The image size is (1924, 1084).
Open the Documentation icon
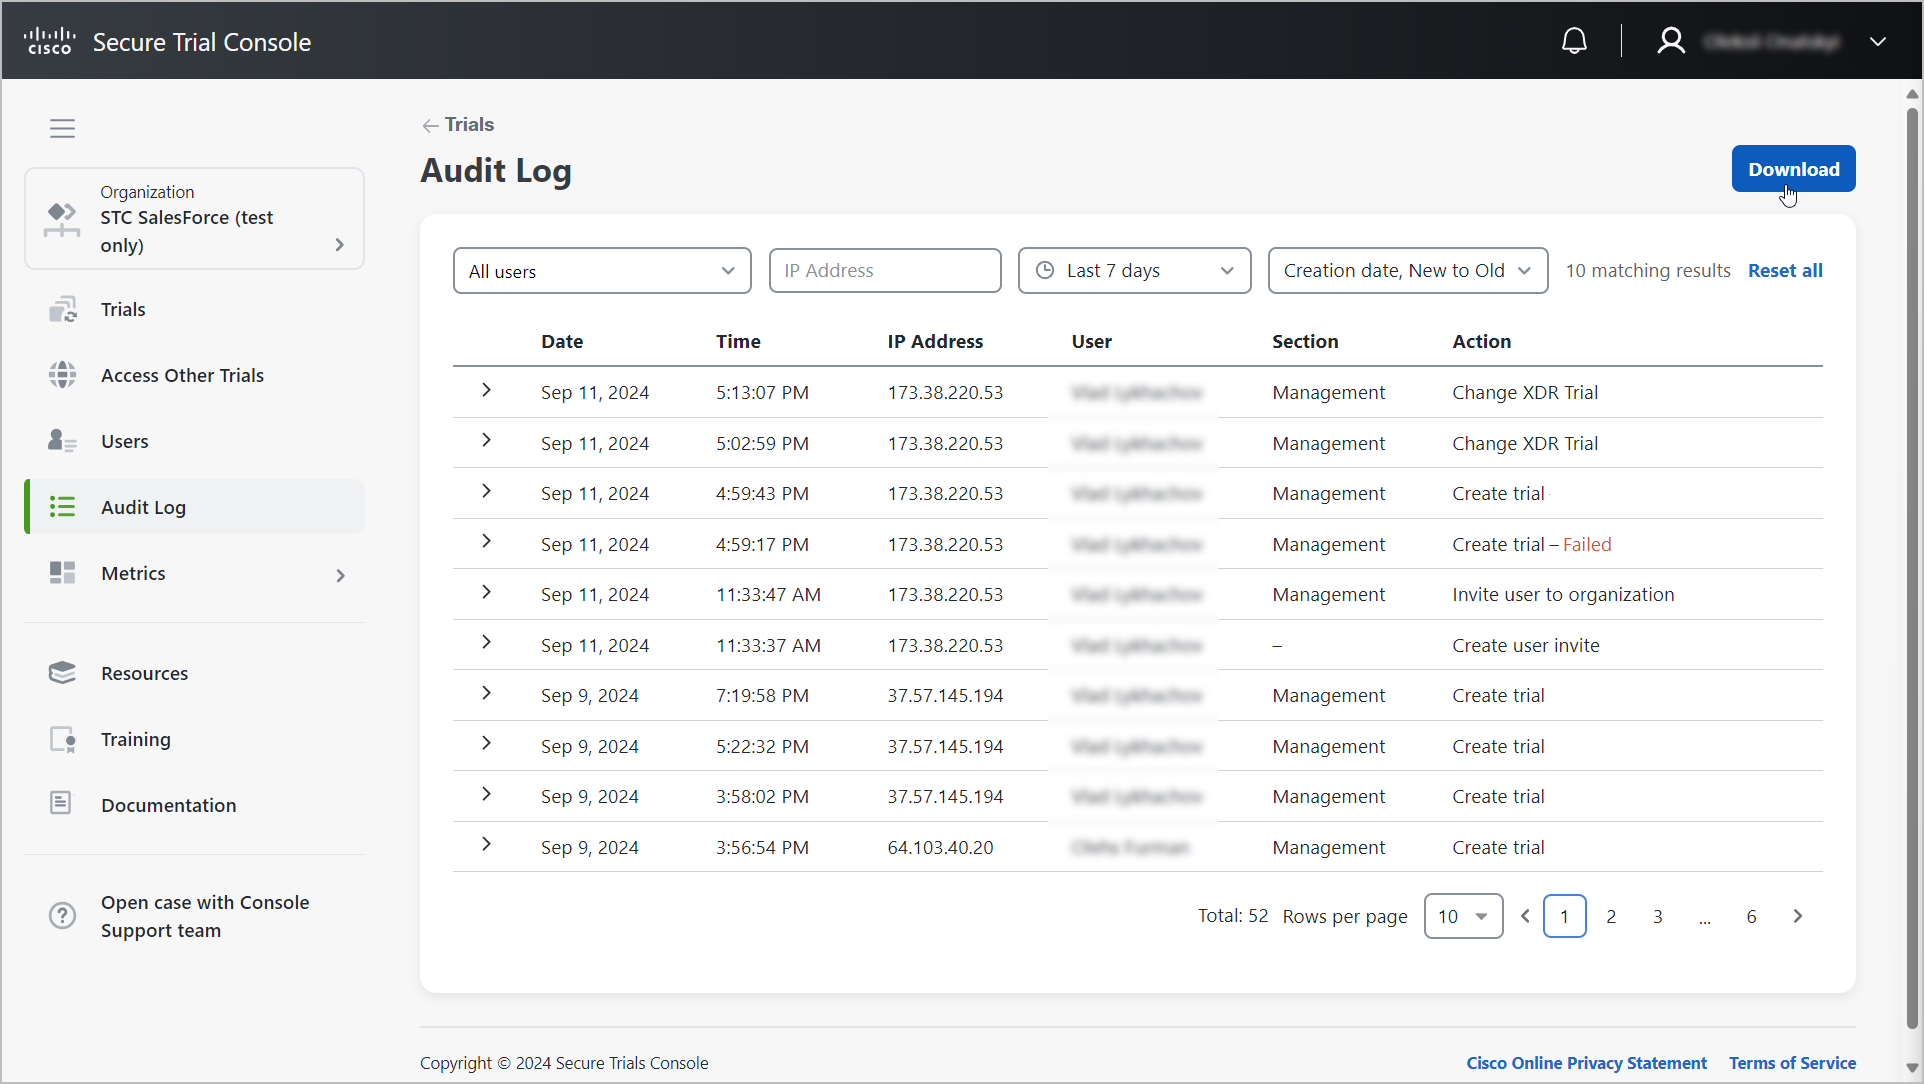coord(61,804)
